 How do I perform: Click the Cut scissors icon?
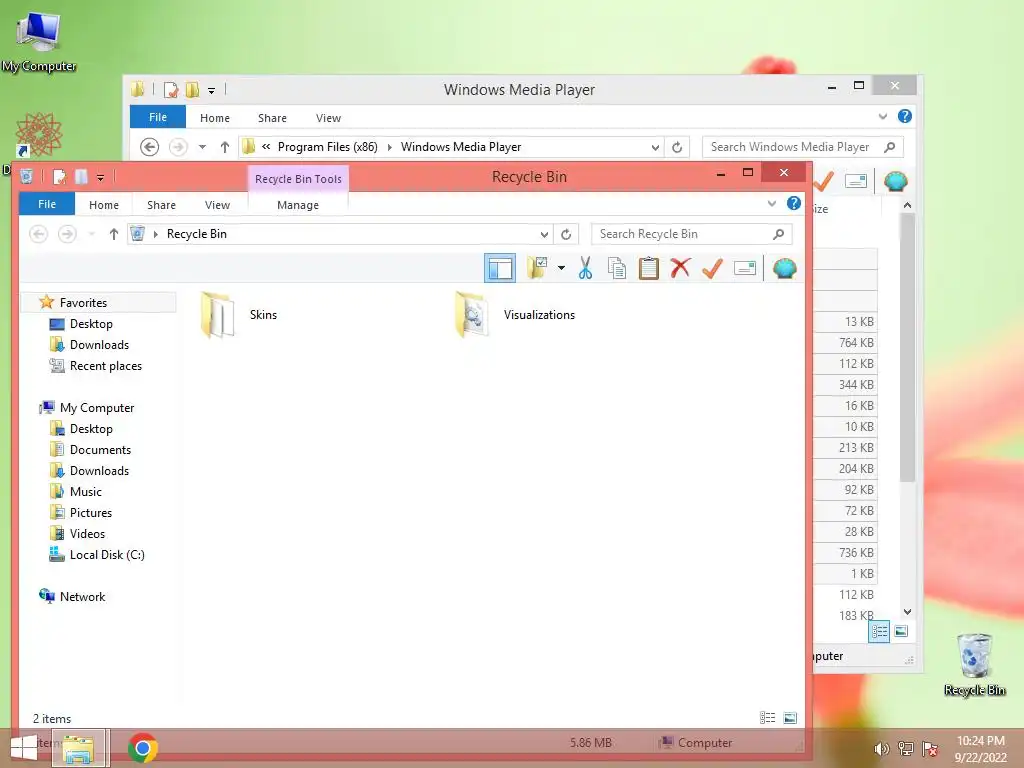585,268
